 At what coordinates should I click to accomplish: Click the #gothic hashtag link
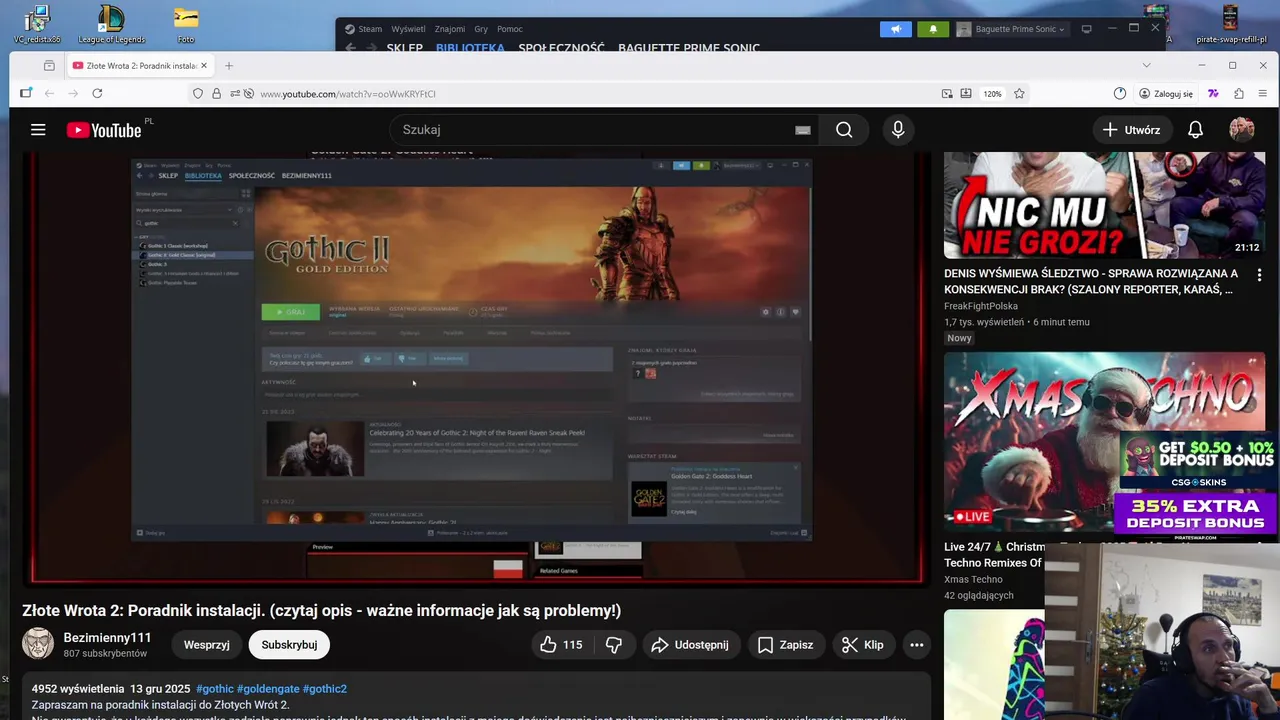214,689
